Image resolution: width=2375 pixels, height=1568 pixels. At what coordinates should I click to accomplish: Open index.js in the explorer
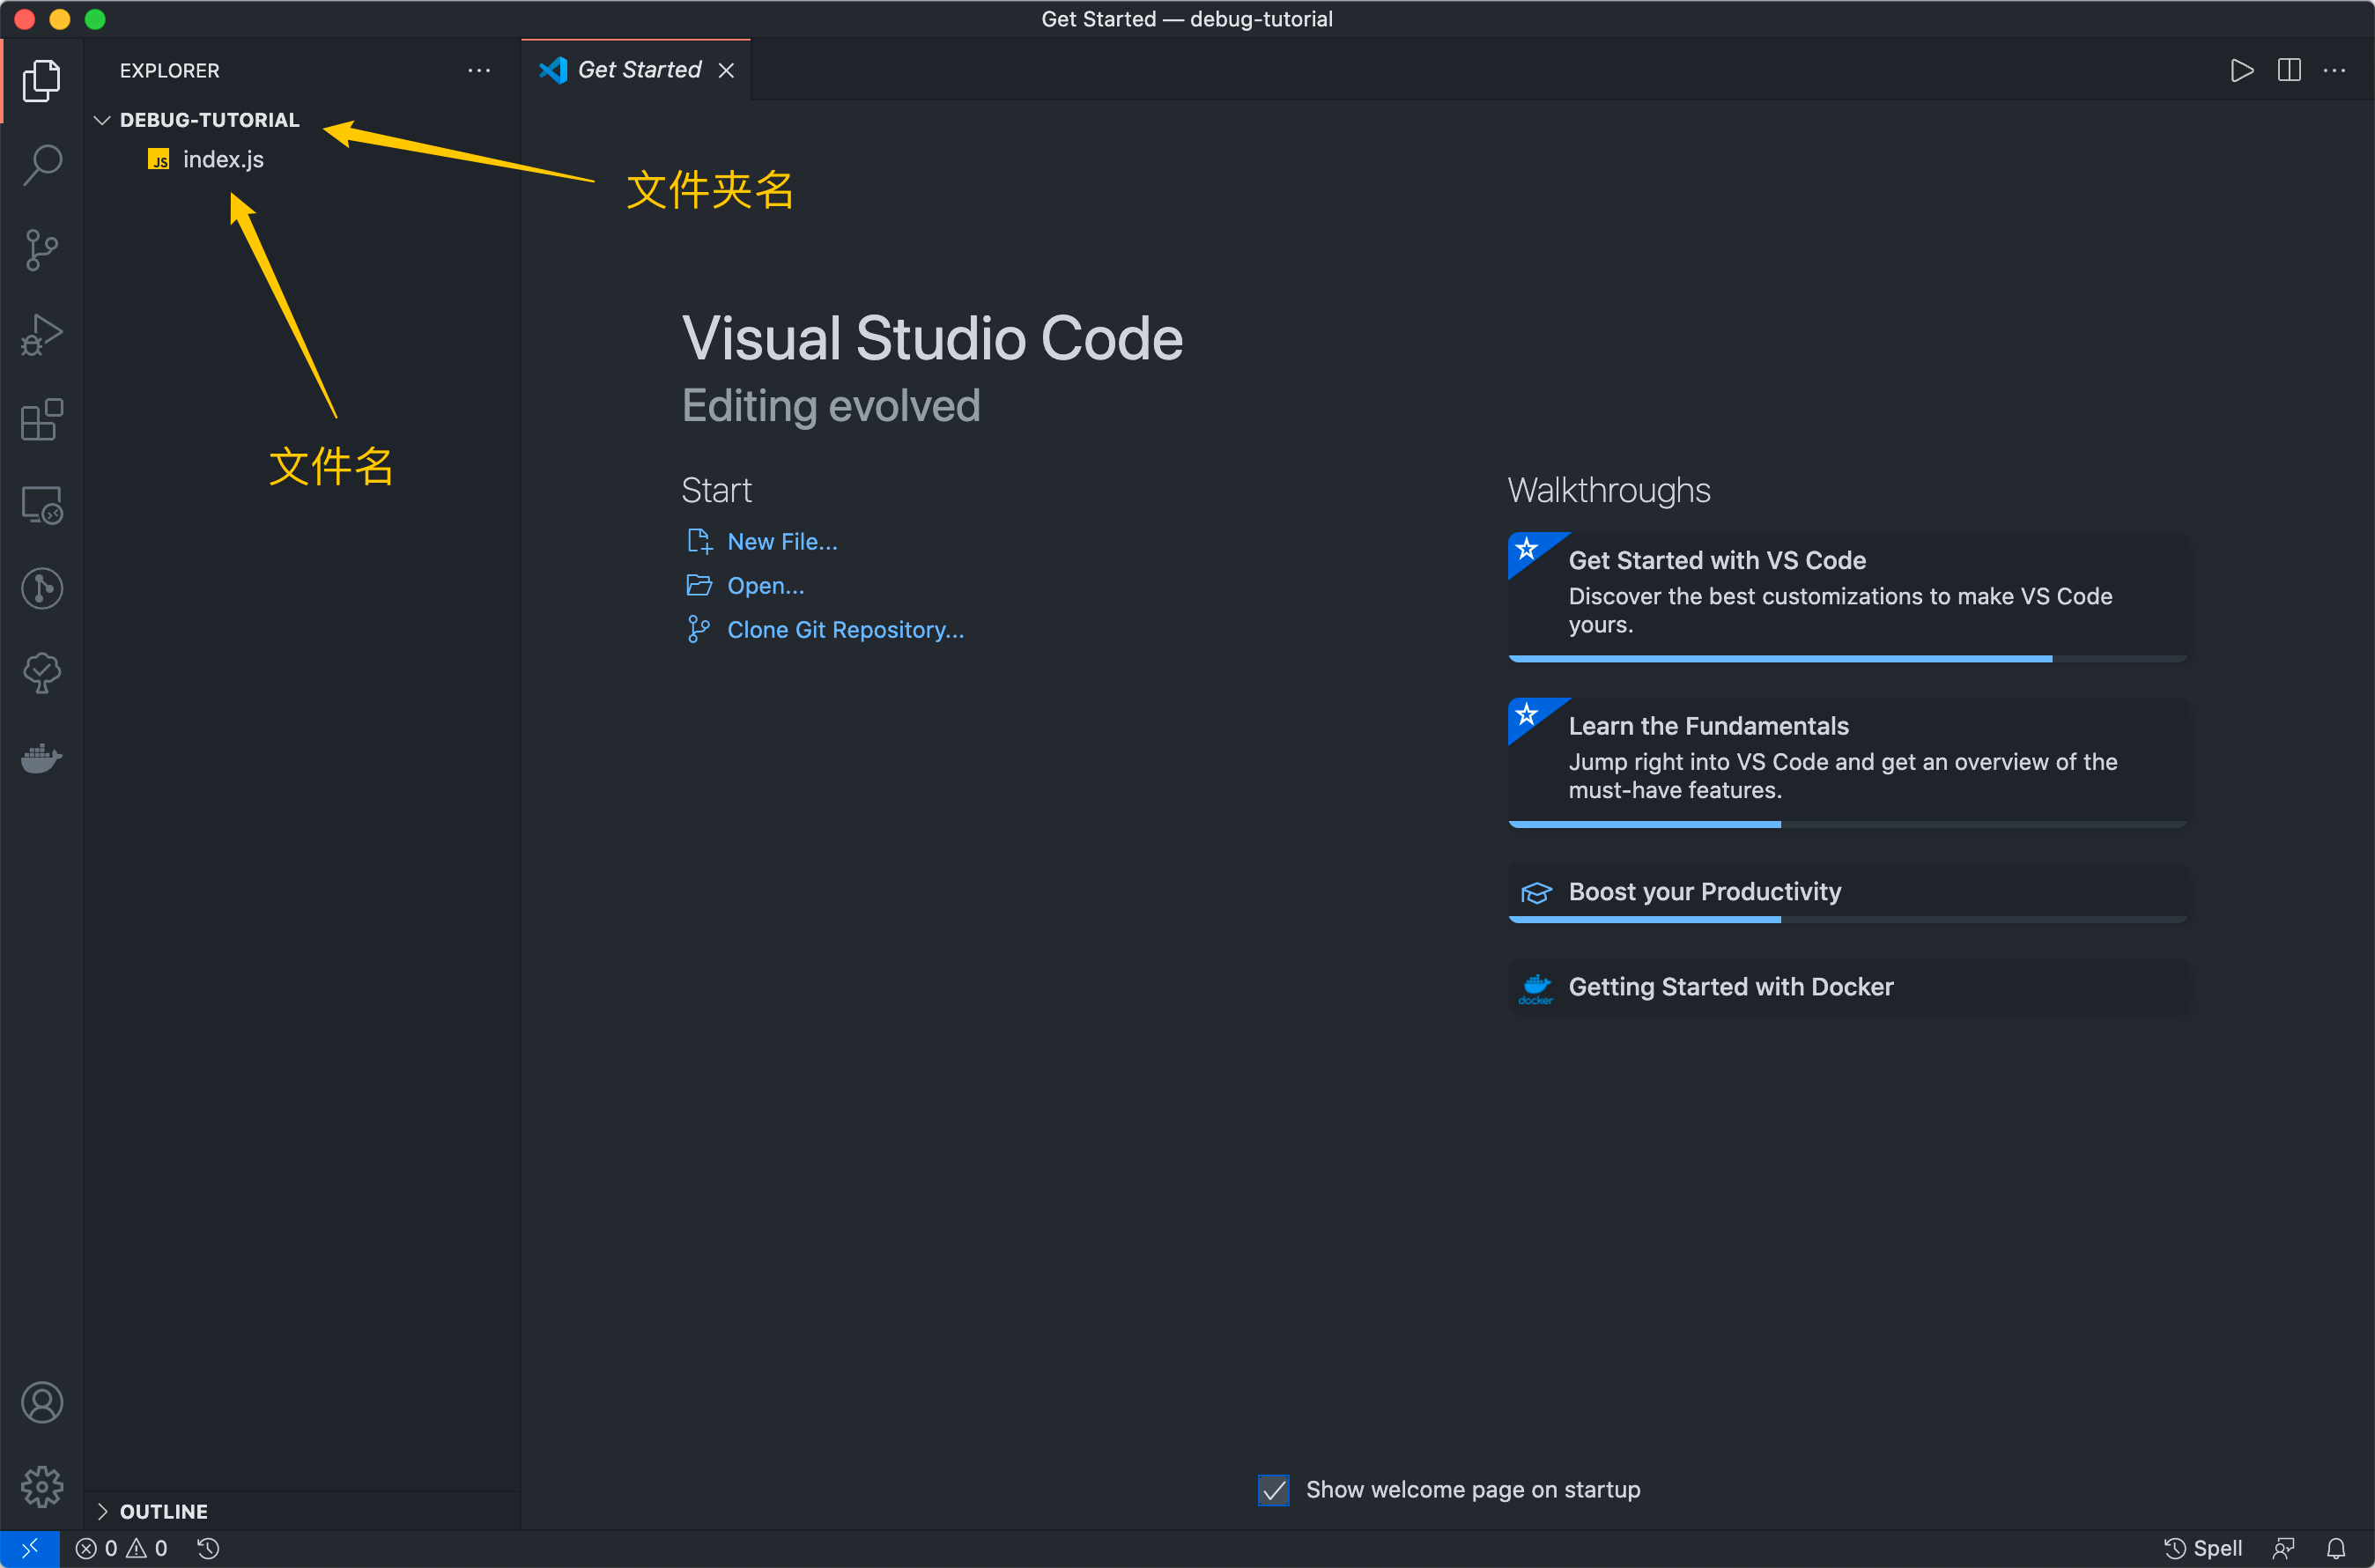(223, 159)
